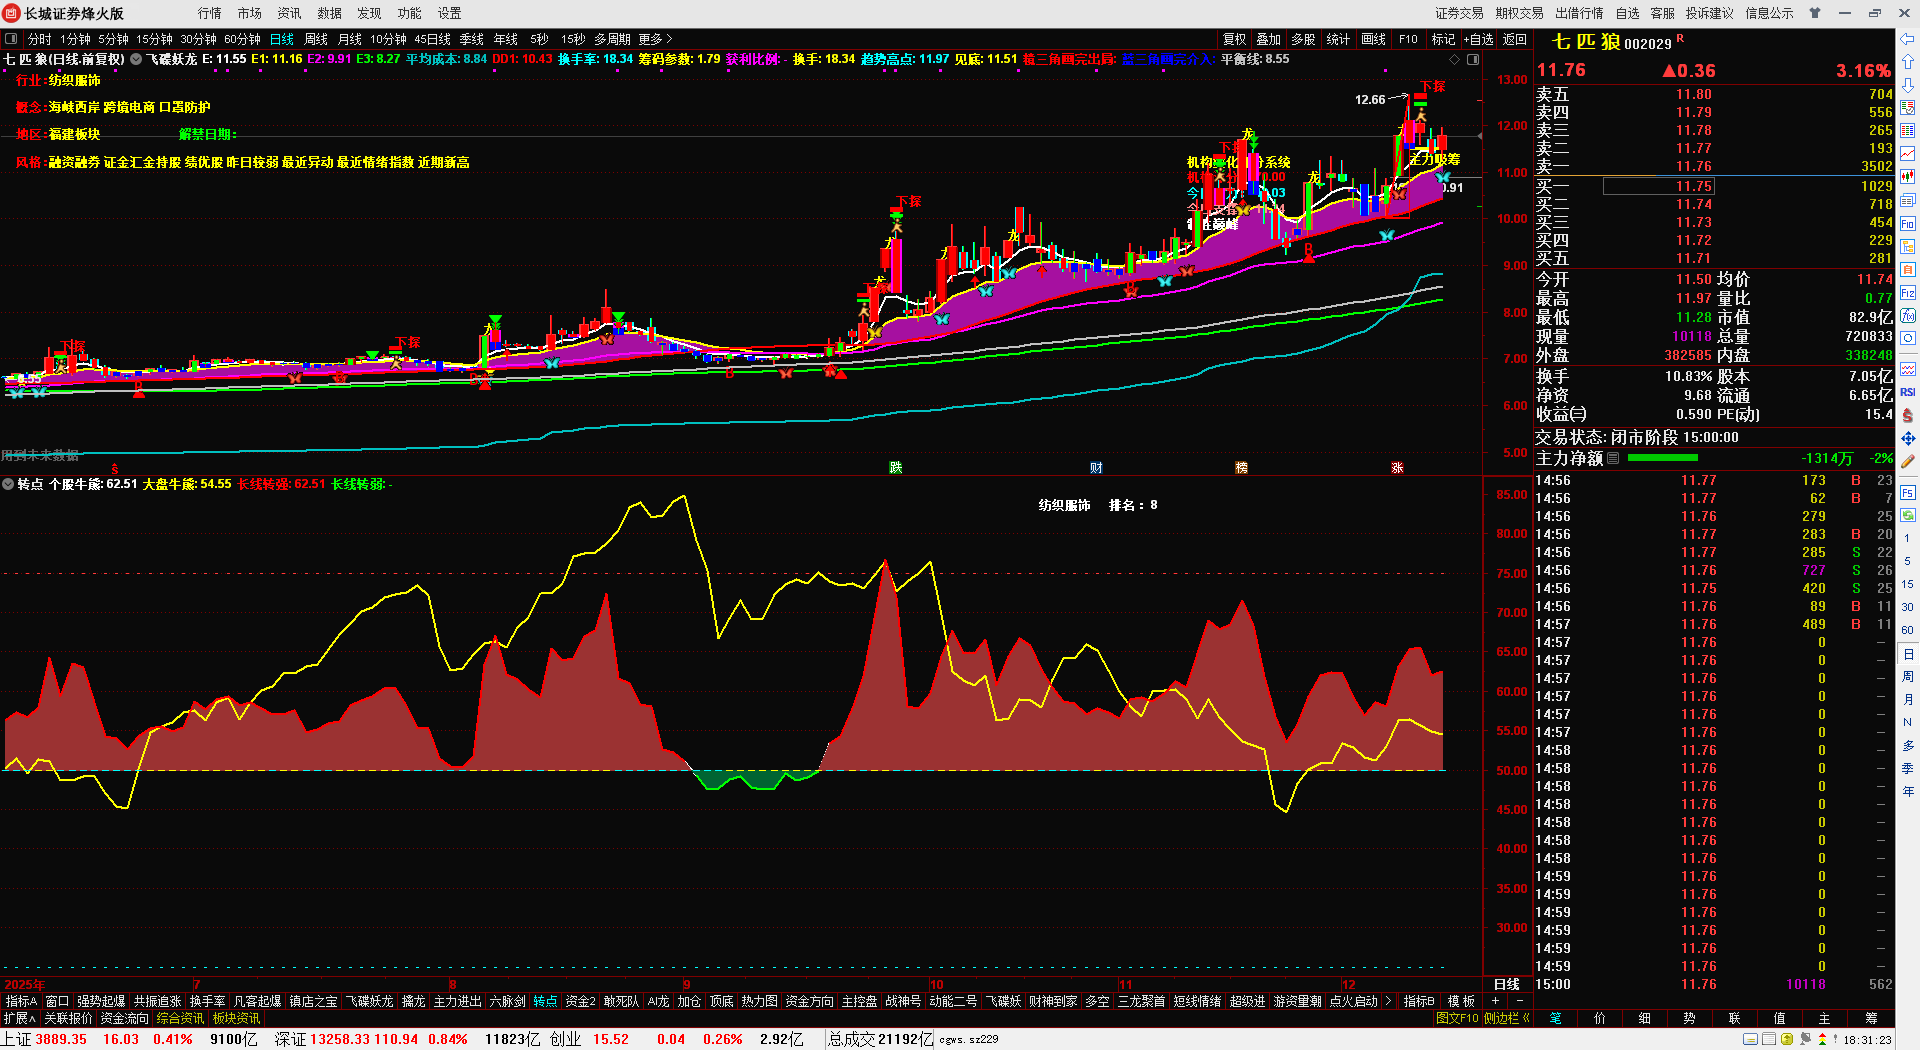
Task: Click 返回 button
Action: [x=1515, y=39]
